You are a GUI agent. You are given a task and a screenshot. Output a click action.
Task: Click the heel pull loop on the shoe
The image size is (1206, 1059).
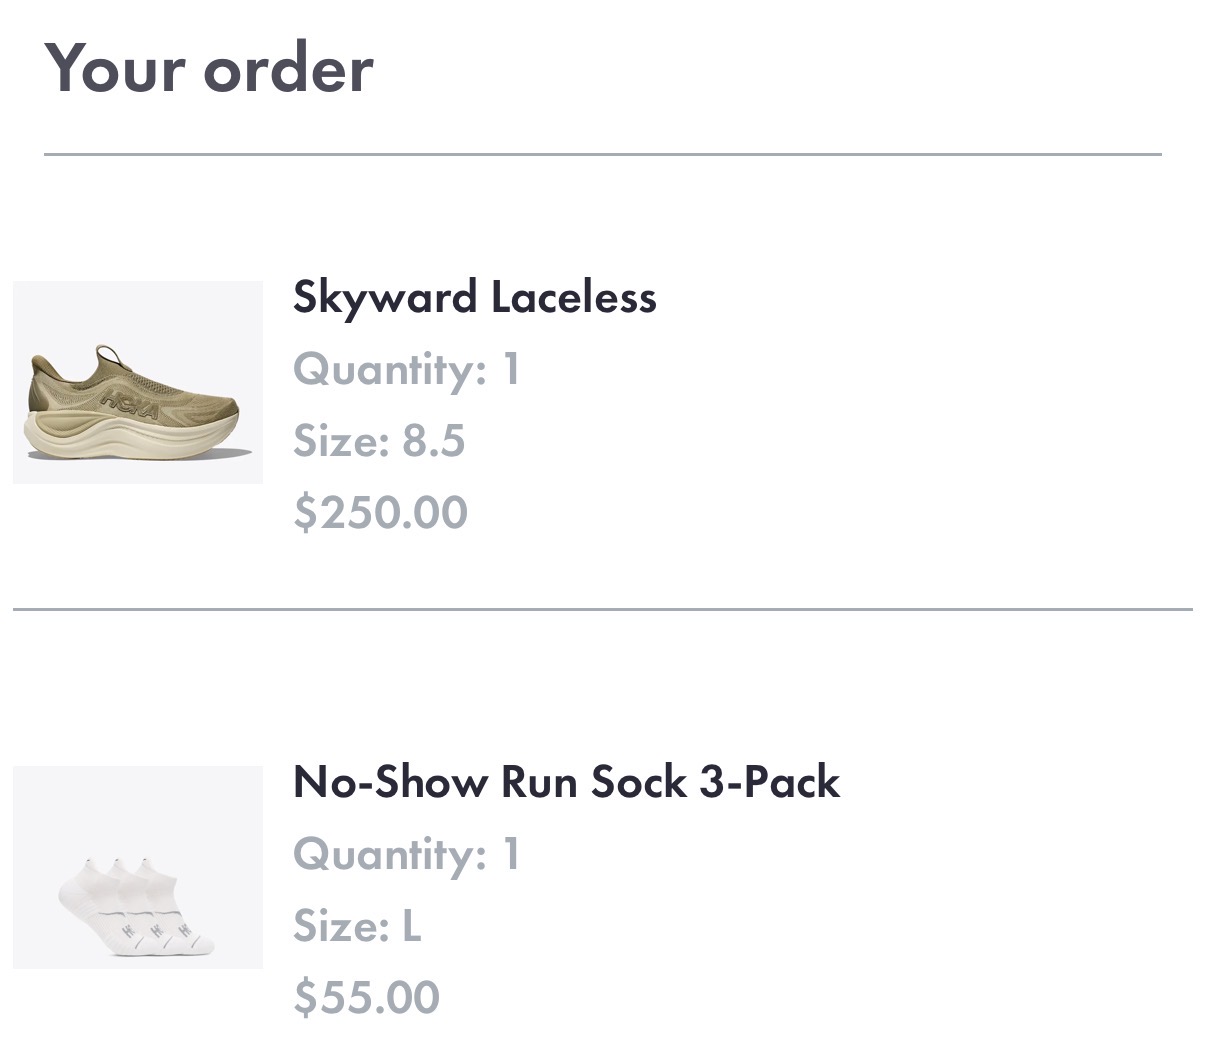pos(106,353)
